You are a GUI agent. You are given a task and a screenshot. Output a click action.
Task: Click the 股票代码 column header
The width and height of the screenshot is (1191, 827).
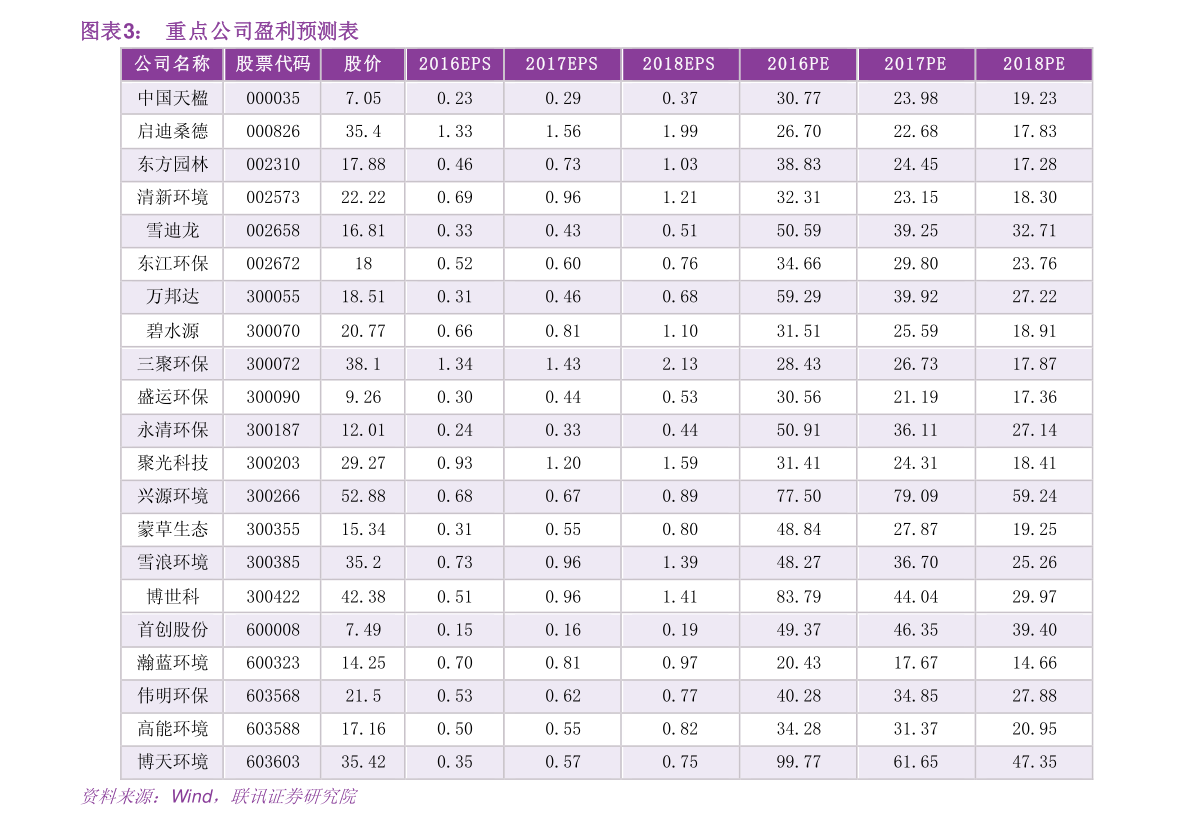tap(273, 64)
